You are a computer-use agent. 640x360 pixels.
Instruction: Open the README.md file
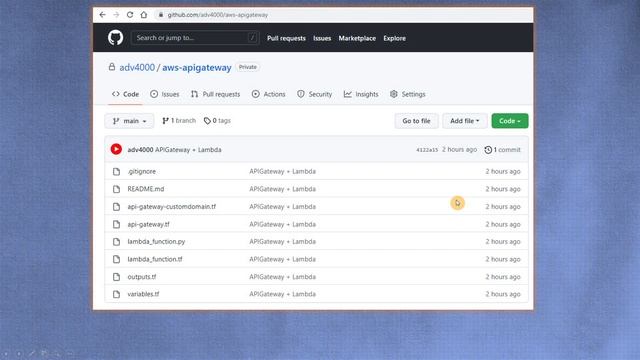point(146,189)
